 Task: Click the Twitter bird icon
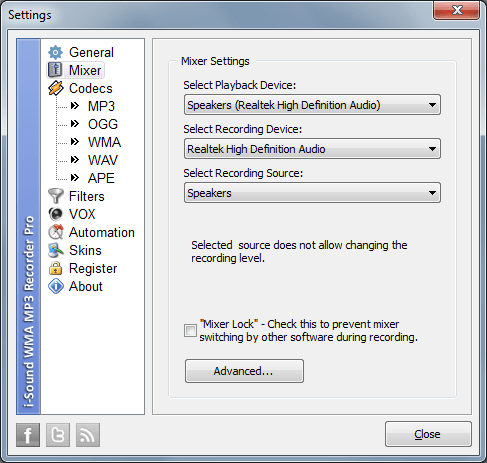tap(58, 435)
